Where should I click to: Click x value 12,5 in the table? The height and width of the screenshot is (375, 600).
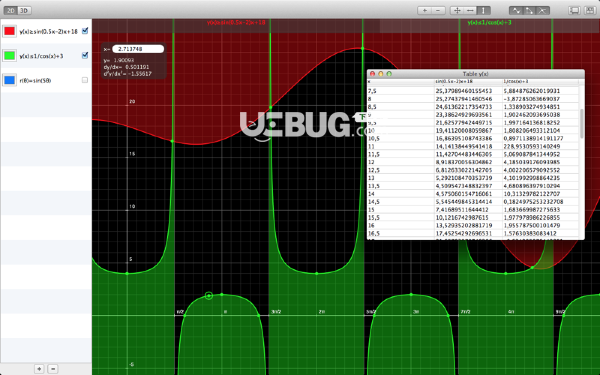(x=373, y=170)
